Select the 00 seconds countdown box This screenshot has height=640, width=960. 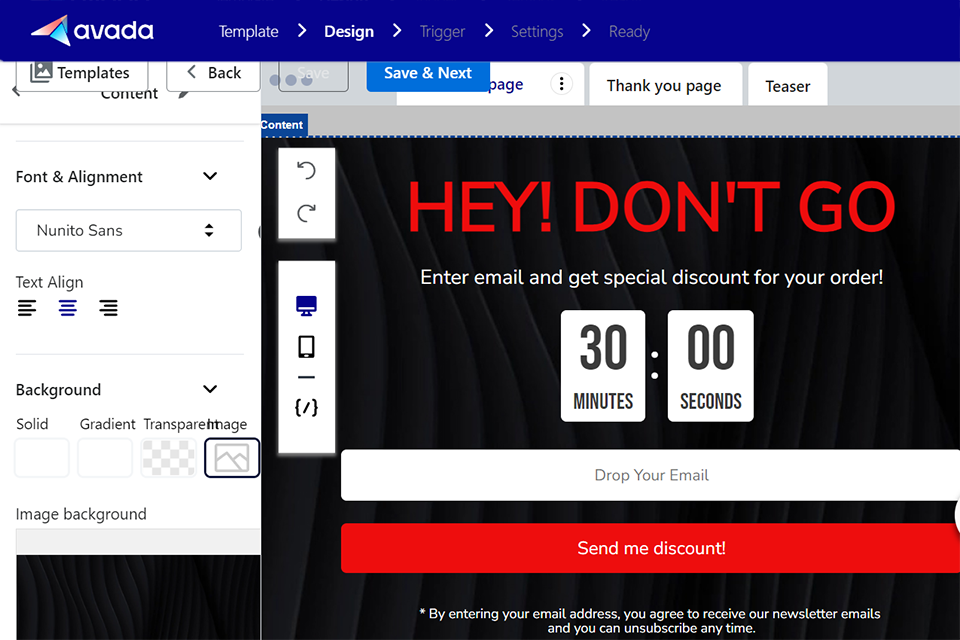(710, 366)
